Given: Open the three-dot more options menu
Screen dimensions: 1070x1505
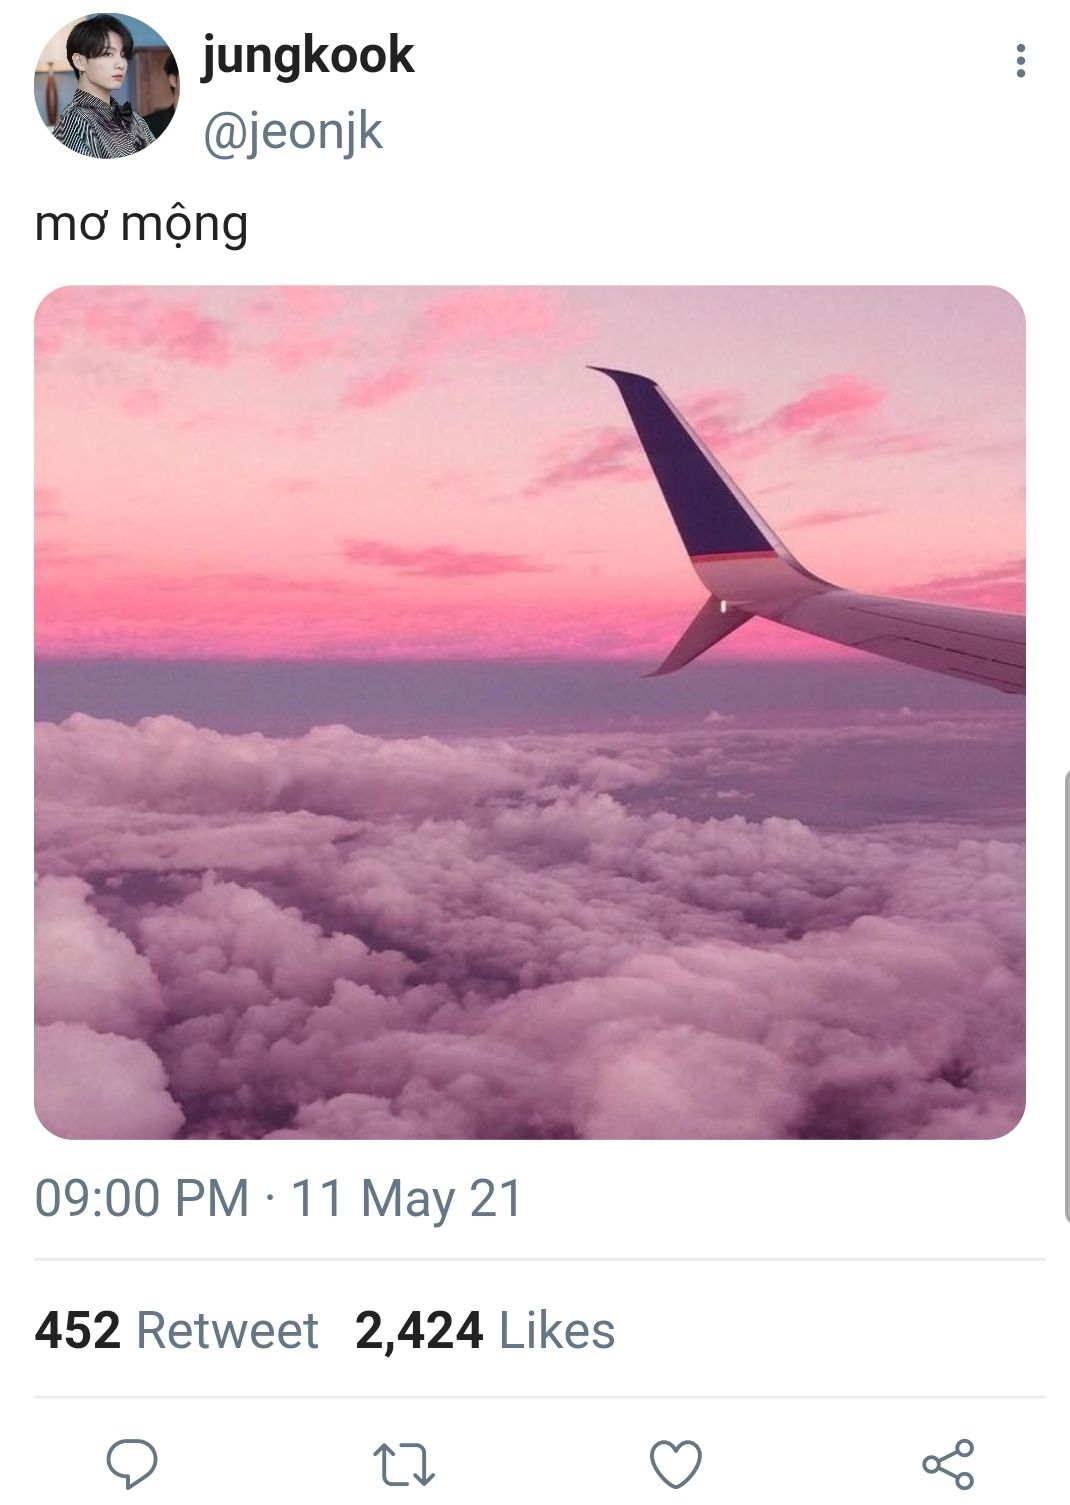Looking at the screenshot, I should pos(1020,61).
